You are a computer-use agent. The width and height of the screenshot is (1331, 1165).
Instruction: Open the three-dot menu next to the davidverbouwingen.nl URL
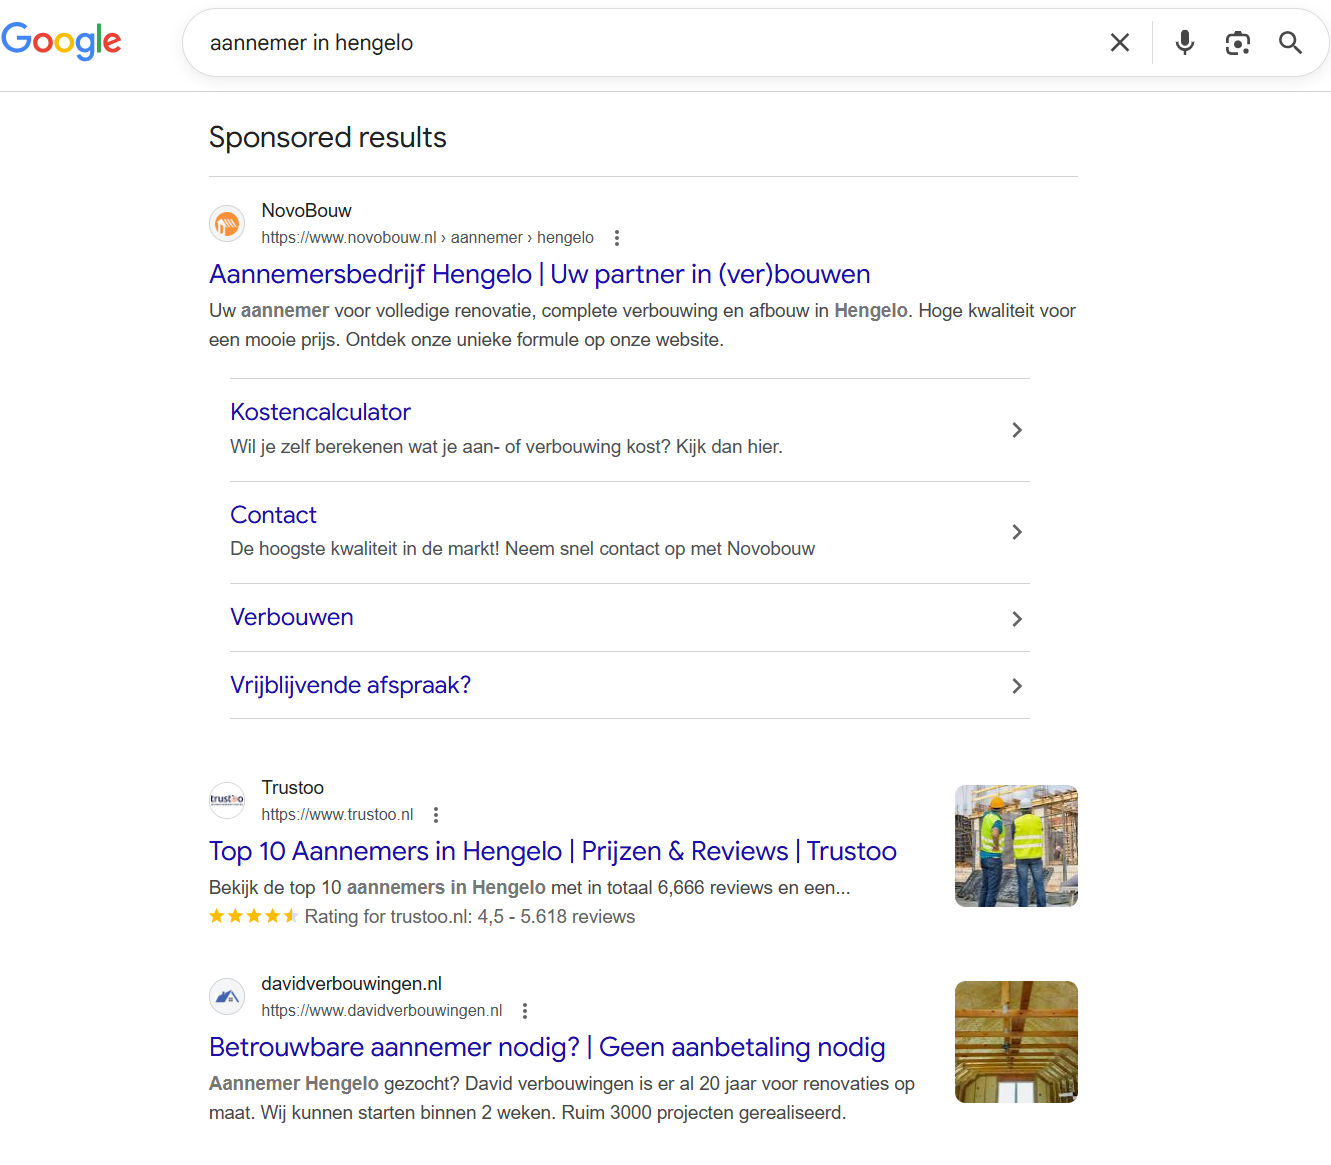(x=525, y=1011)
